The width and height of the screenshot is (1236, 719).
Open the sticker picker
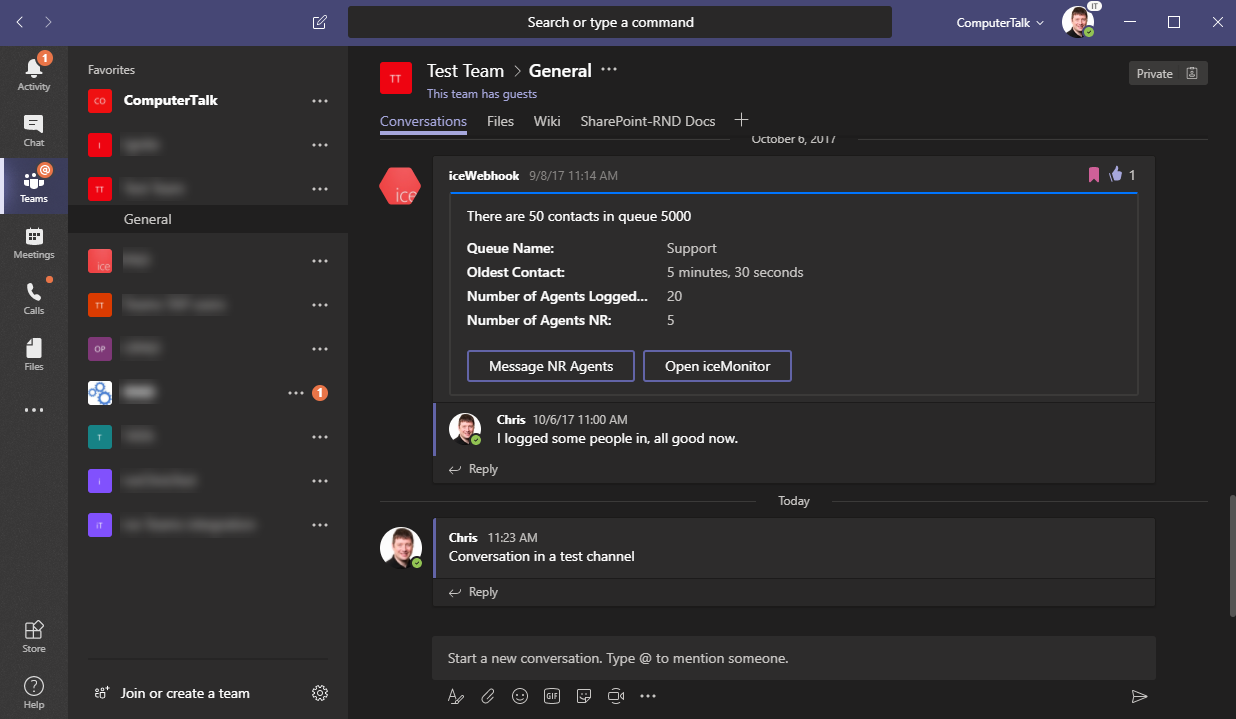[x=584, y=696]
